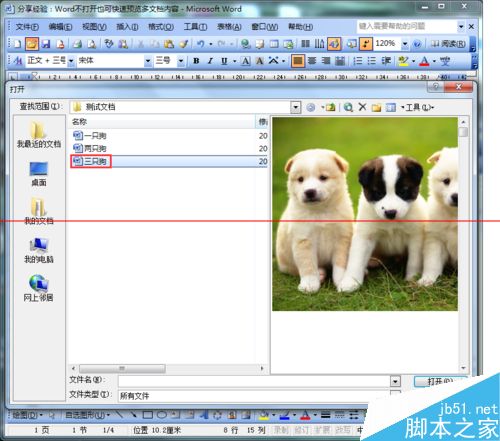Go to 网上邻居 in dialog sidebar
The height and width of the screenshot is (441, 500).
pyautogui.click(x=38, y=288)
